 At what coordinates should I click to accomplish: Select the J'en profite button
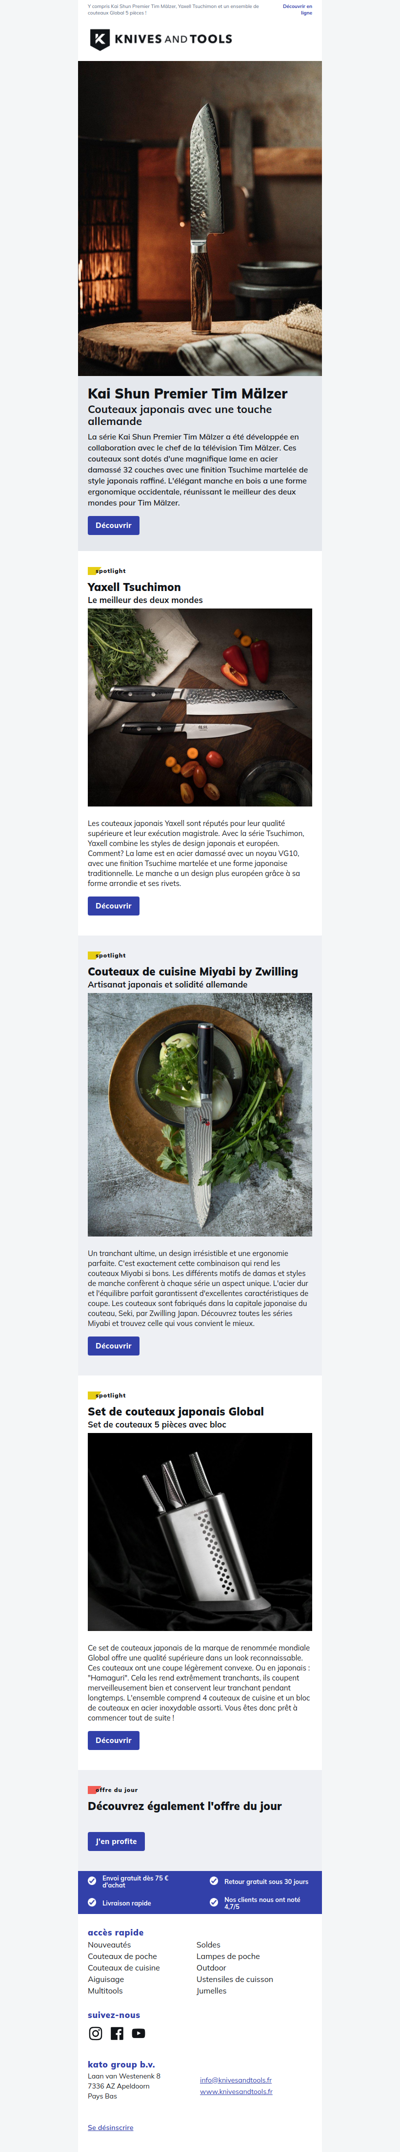point(116,1841)
